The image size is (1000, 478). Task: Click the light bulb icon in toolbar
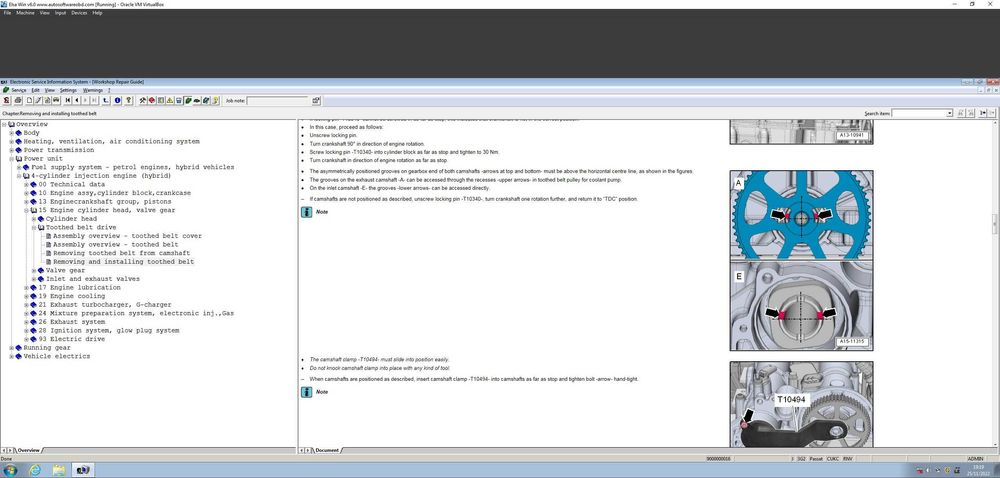tap(216, 101)
